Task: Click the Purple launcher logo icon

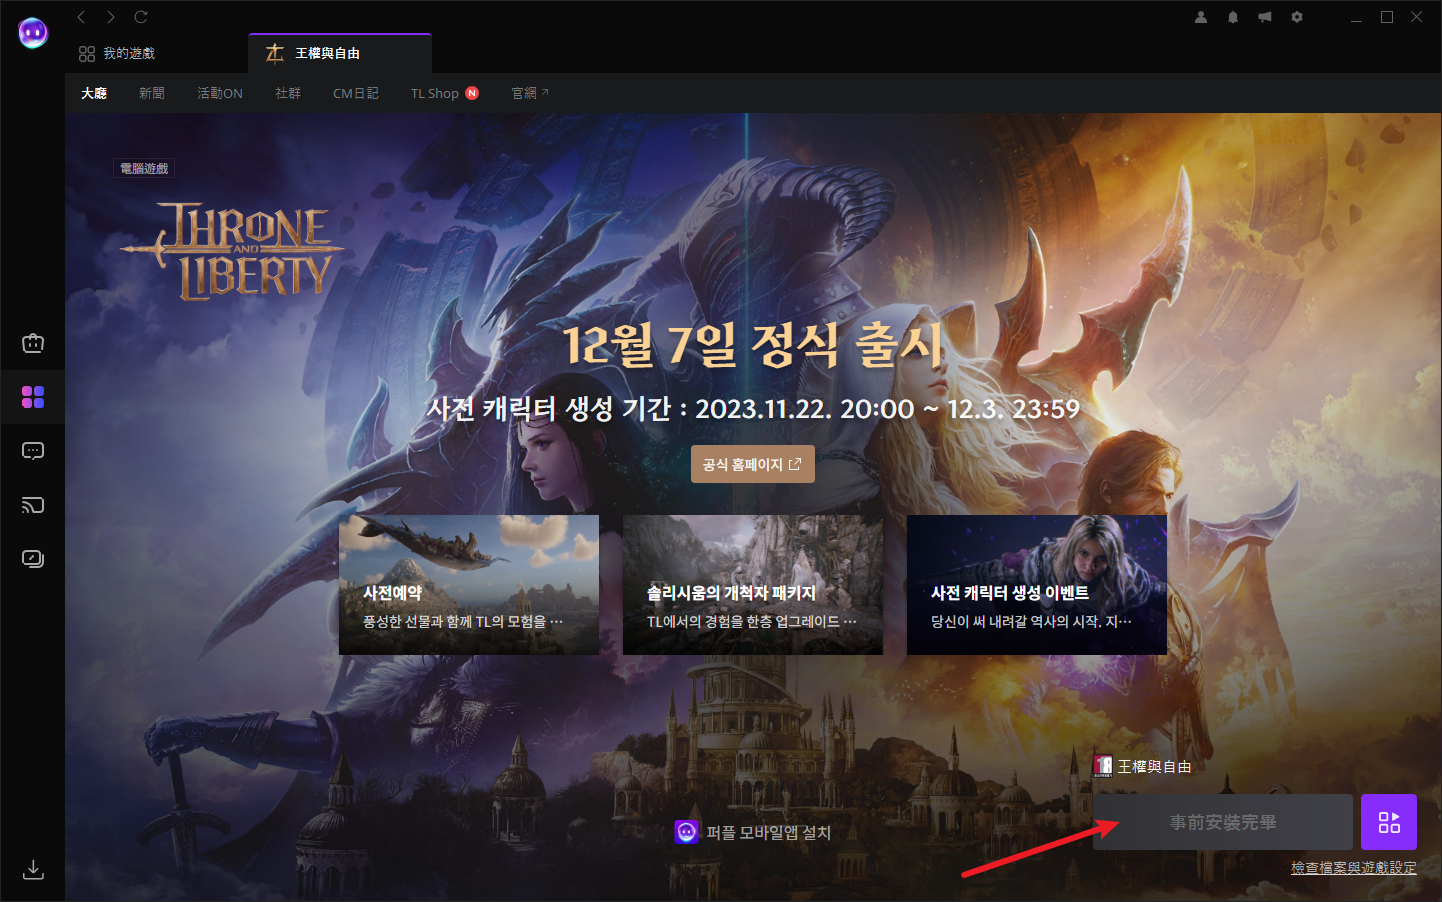Action: pos(33,33)
